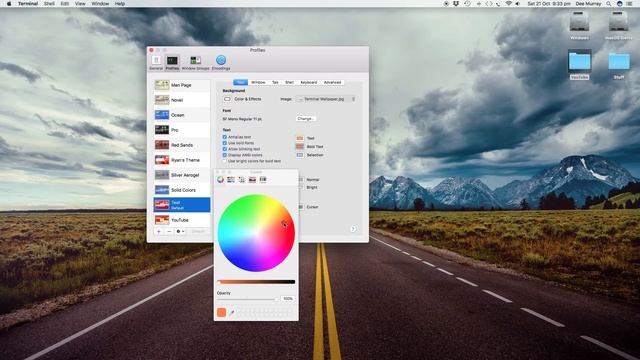
Task: Open the Apple menu
Action: coord(9,4)
